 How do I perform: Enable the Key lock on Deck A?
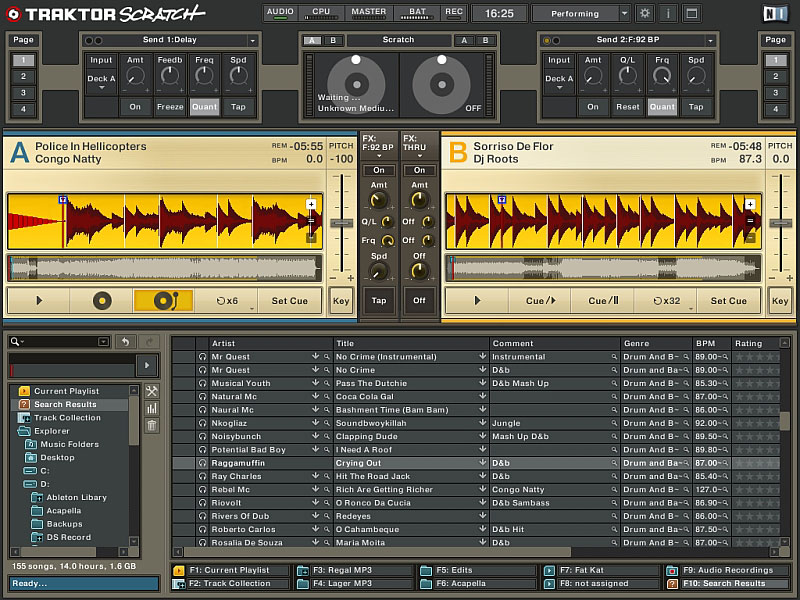(x=341, y=300)
